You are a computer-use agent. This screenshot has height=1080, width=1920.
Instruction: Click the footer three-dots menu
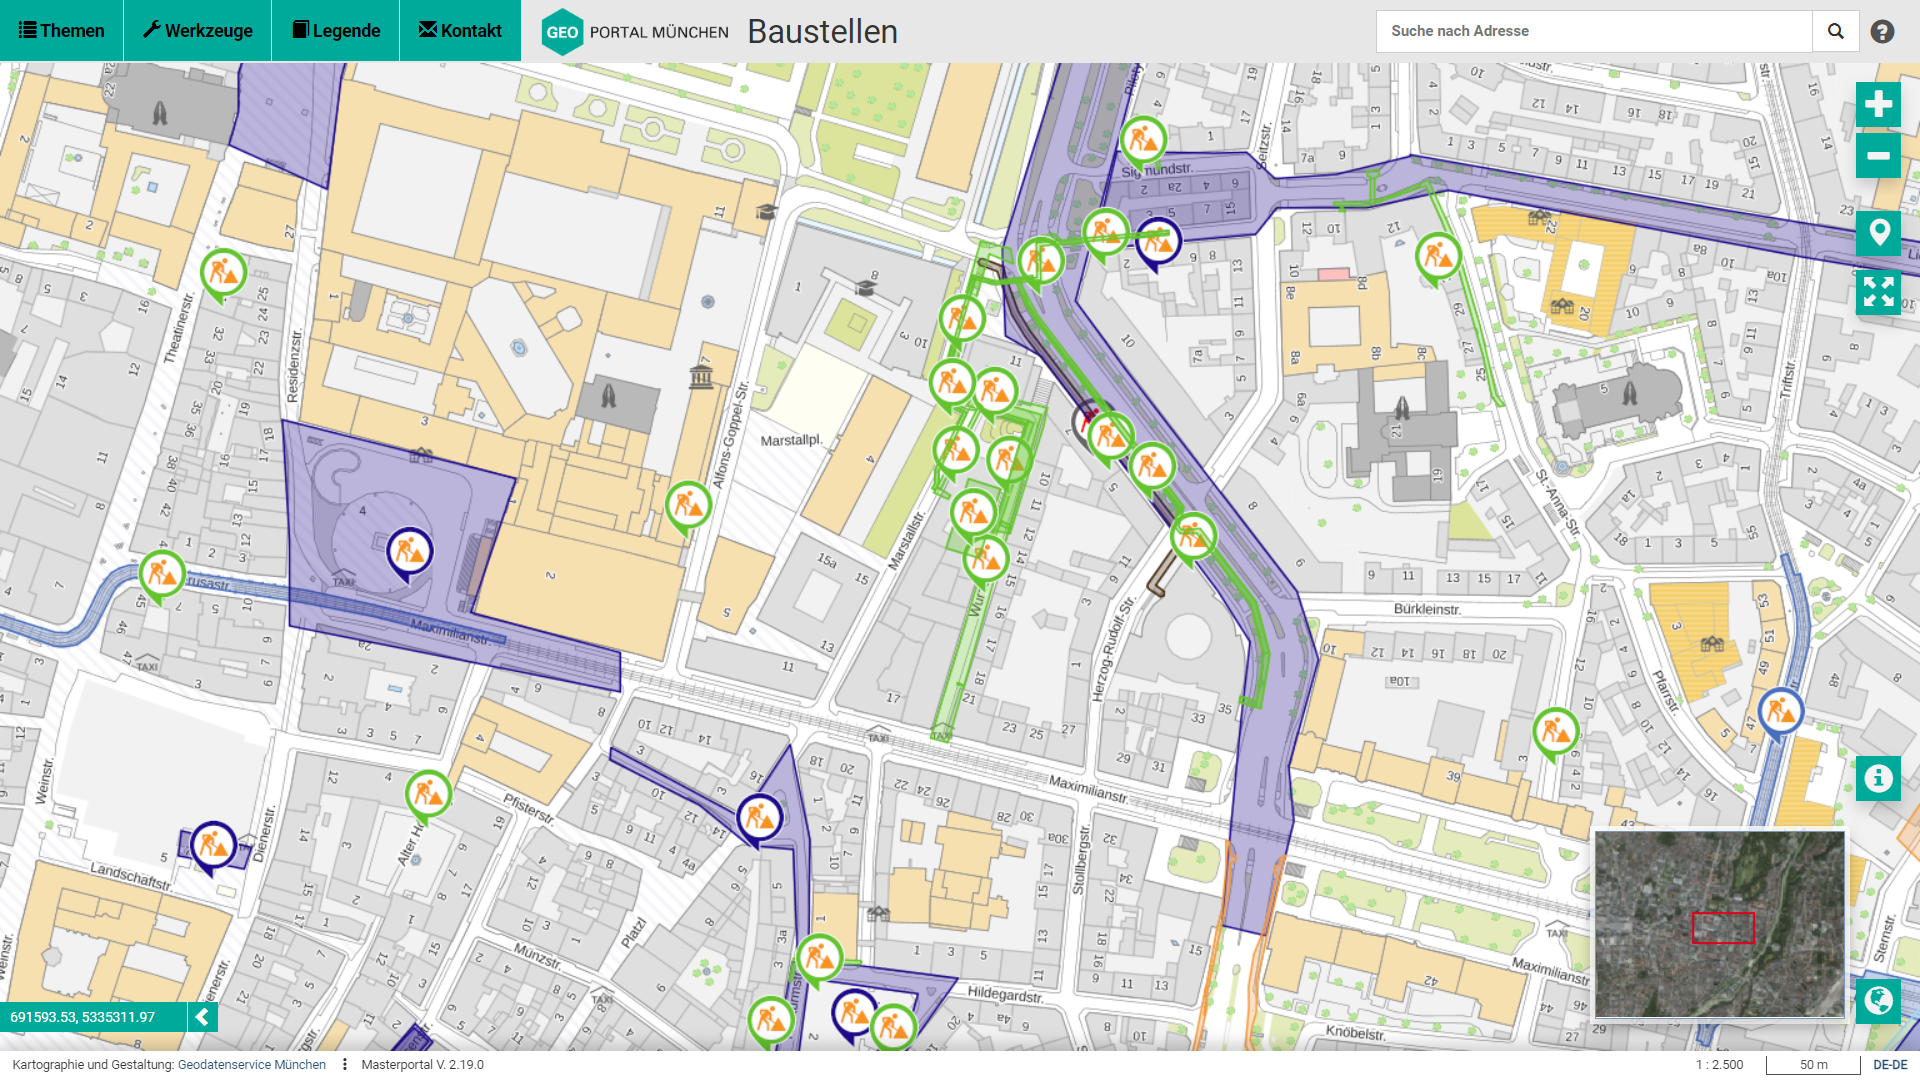coord(345,1065)
